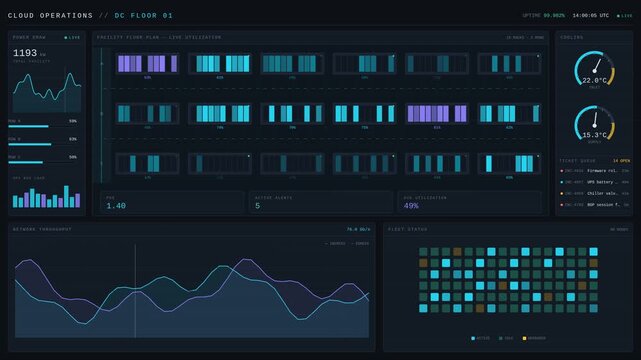Click the status dot of the BGP session ticket
The height and width of the screenshot is (360, 641).
[562, 205]
